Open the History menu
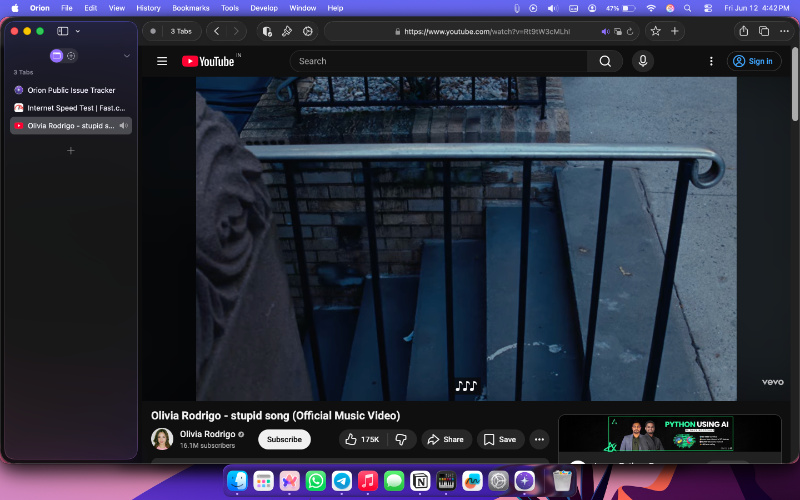Screen dimensions: 800x500 click(148, 8)
